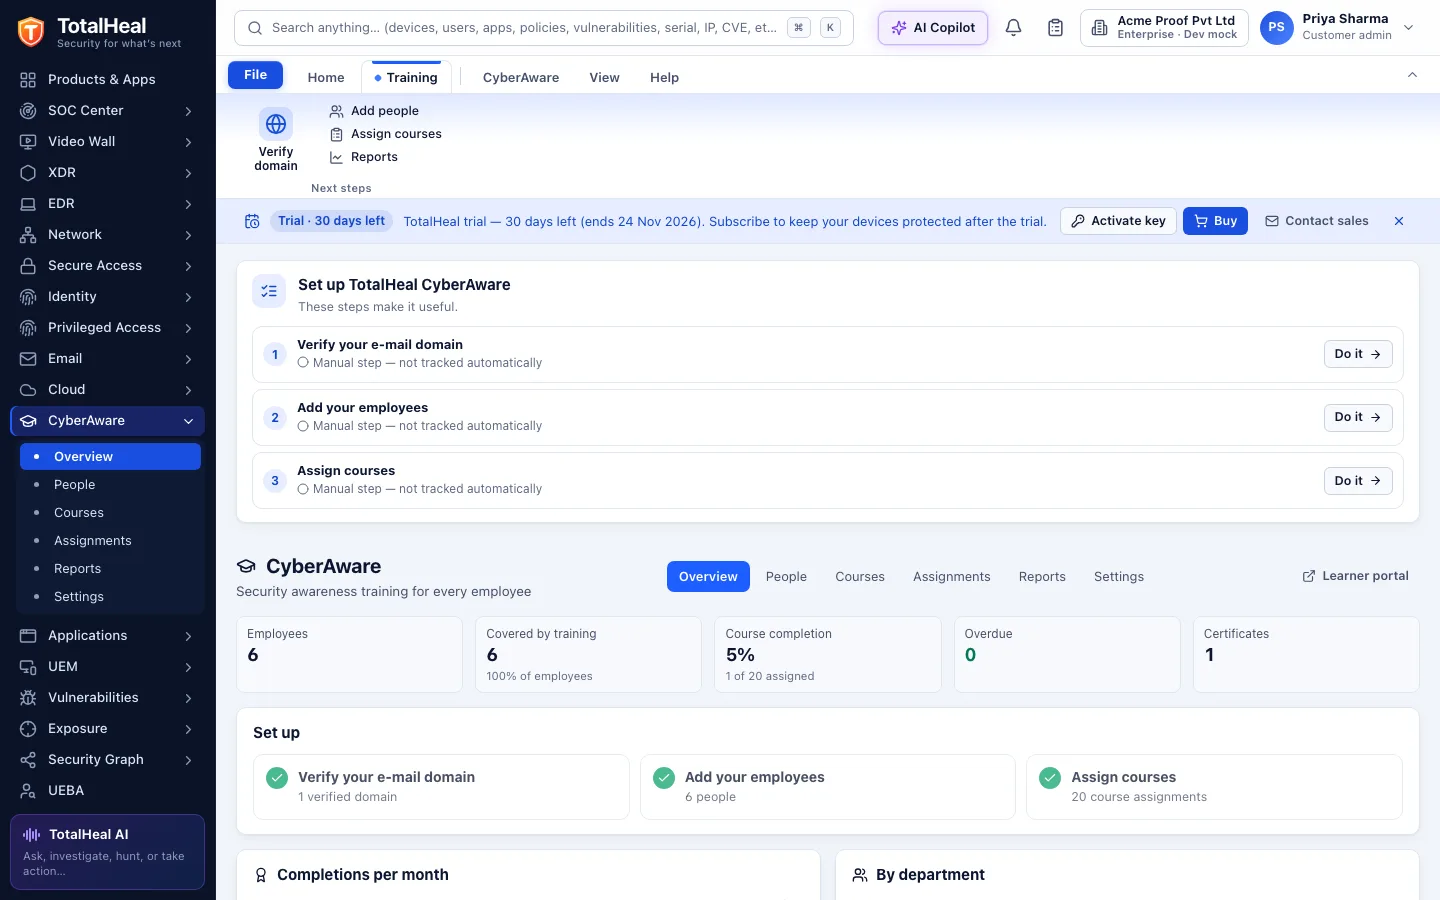Click the Verify domain globe icon

tap(276, 124)
